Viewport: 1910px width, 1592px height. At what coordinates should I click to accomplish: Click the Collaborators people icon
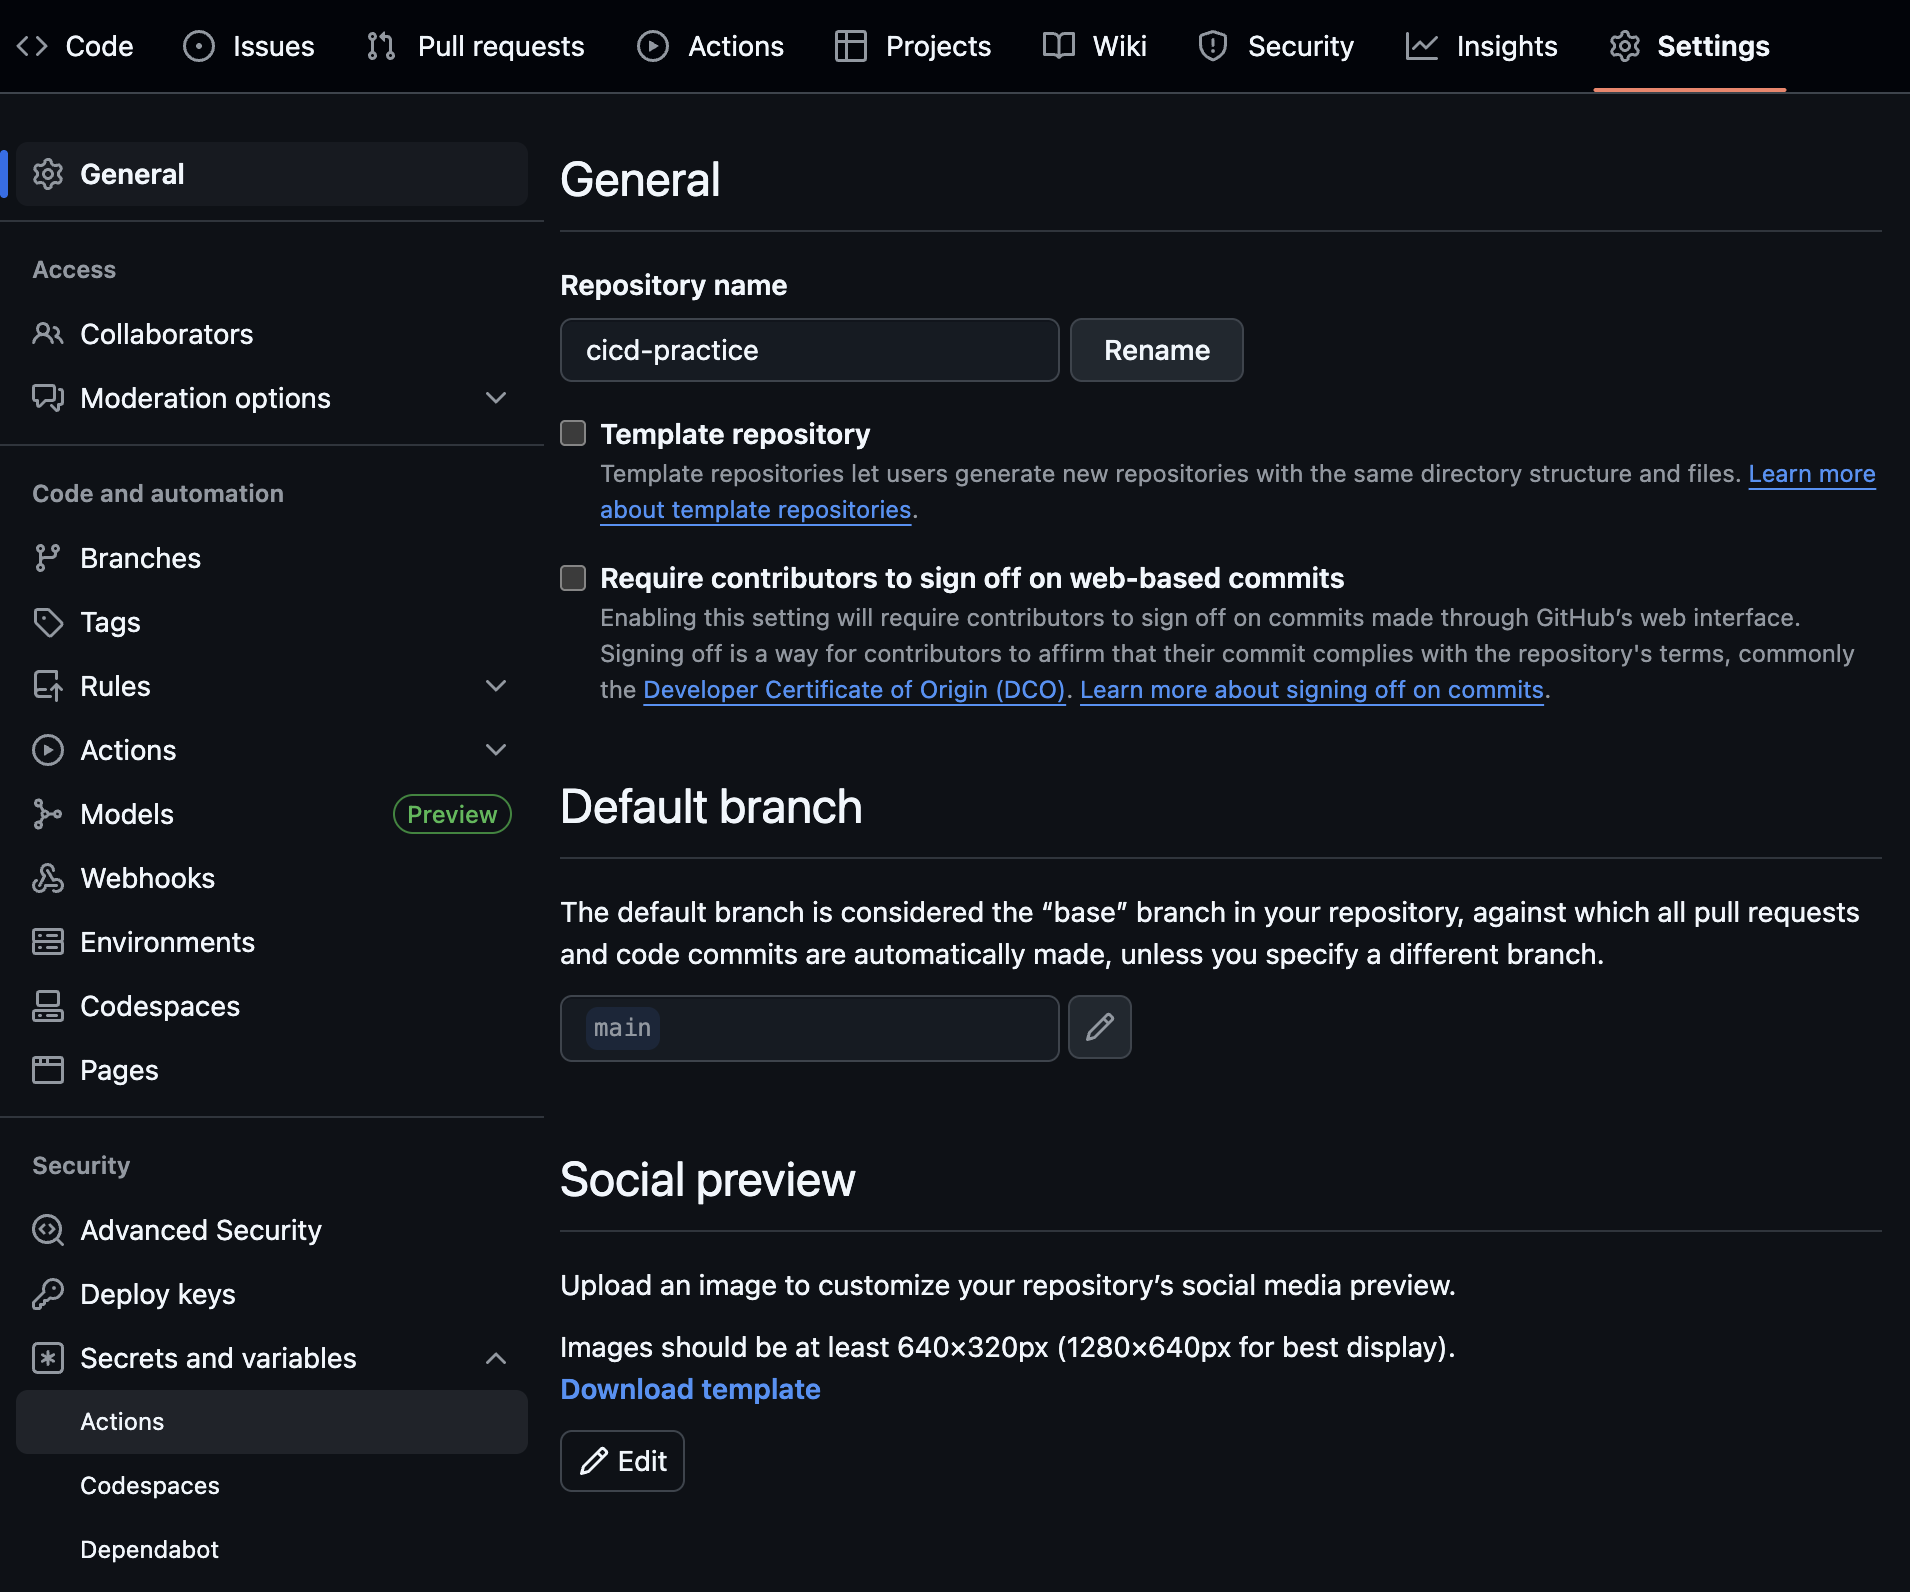tap(48, 334)
